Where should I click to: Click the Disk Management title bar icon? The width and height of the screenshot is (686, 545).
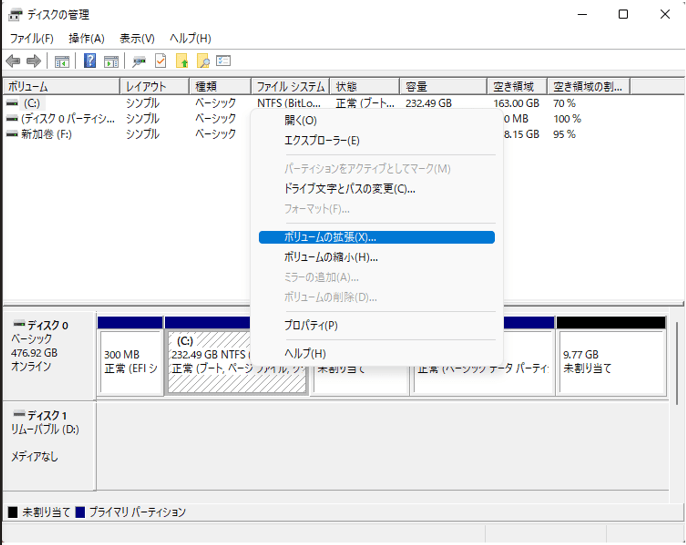pos(15,15)
